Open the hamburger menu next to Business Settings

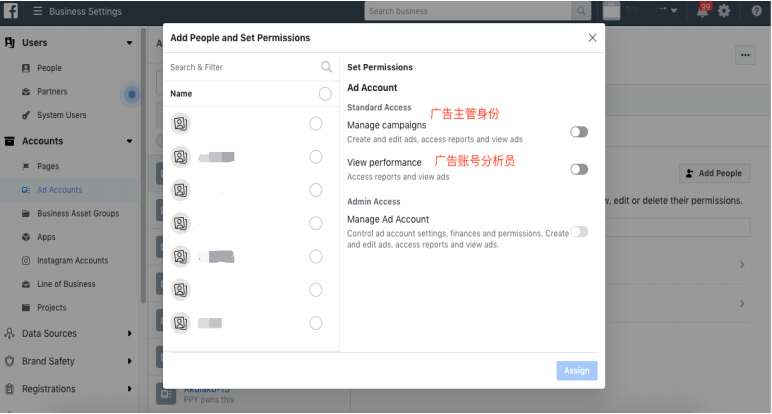[38, 11]
